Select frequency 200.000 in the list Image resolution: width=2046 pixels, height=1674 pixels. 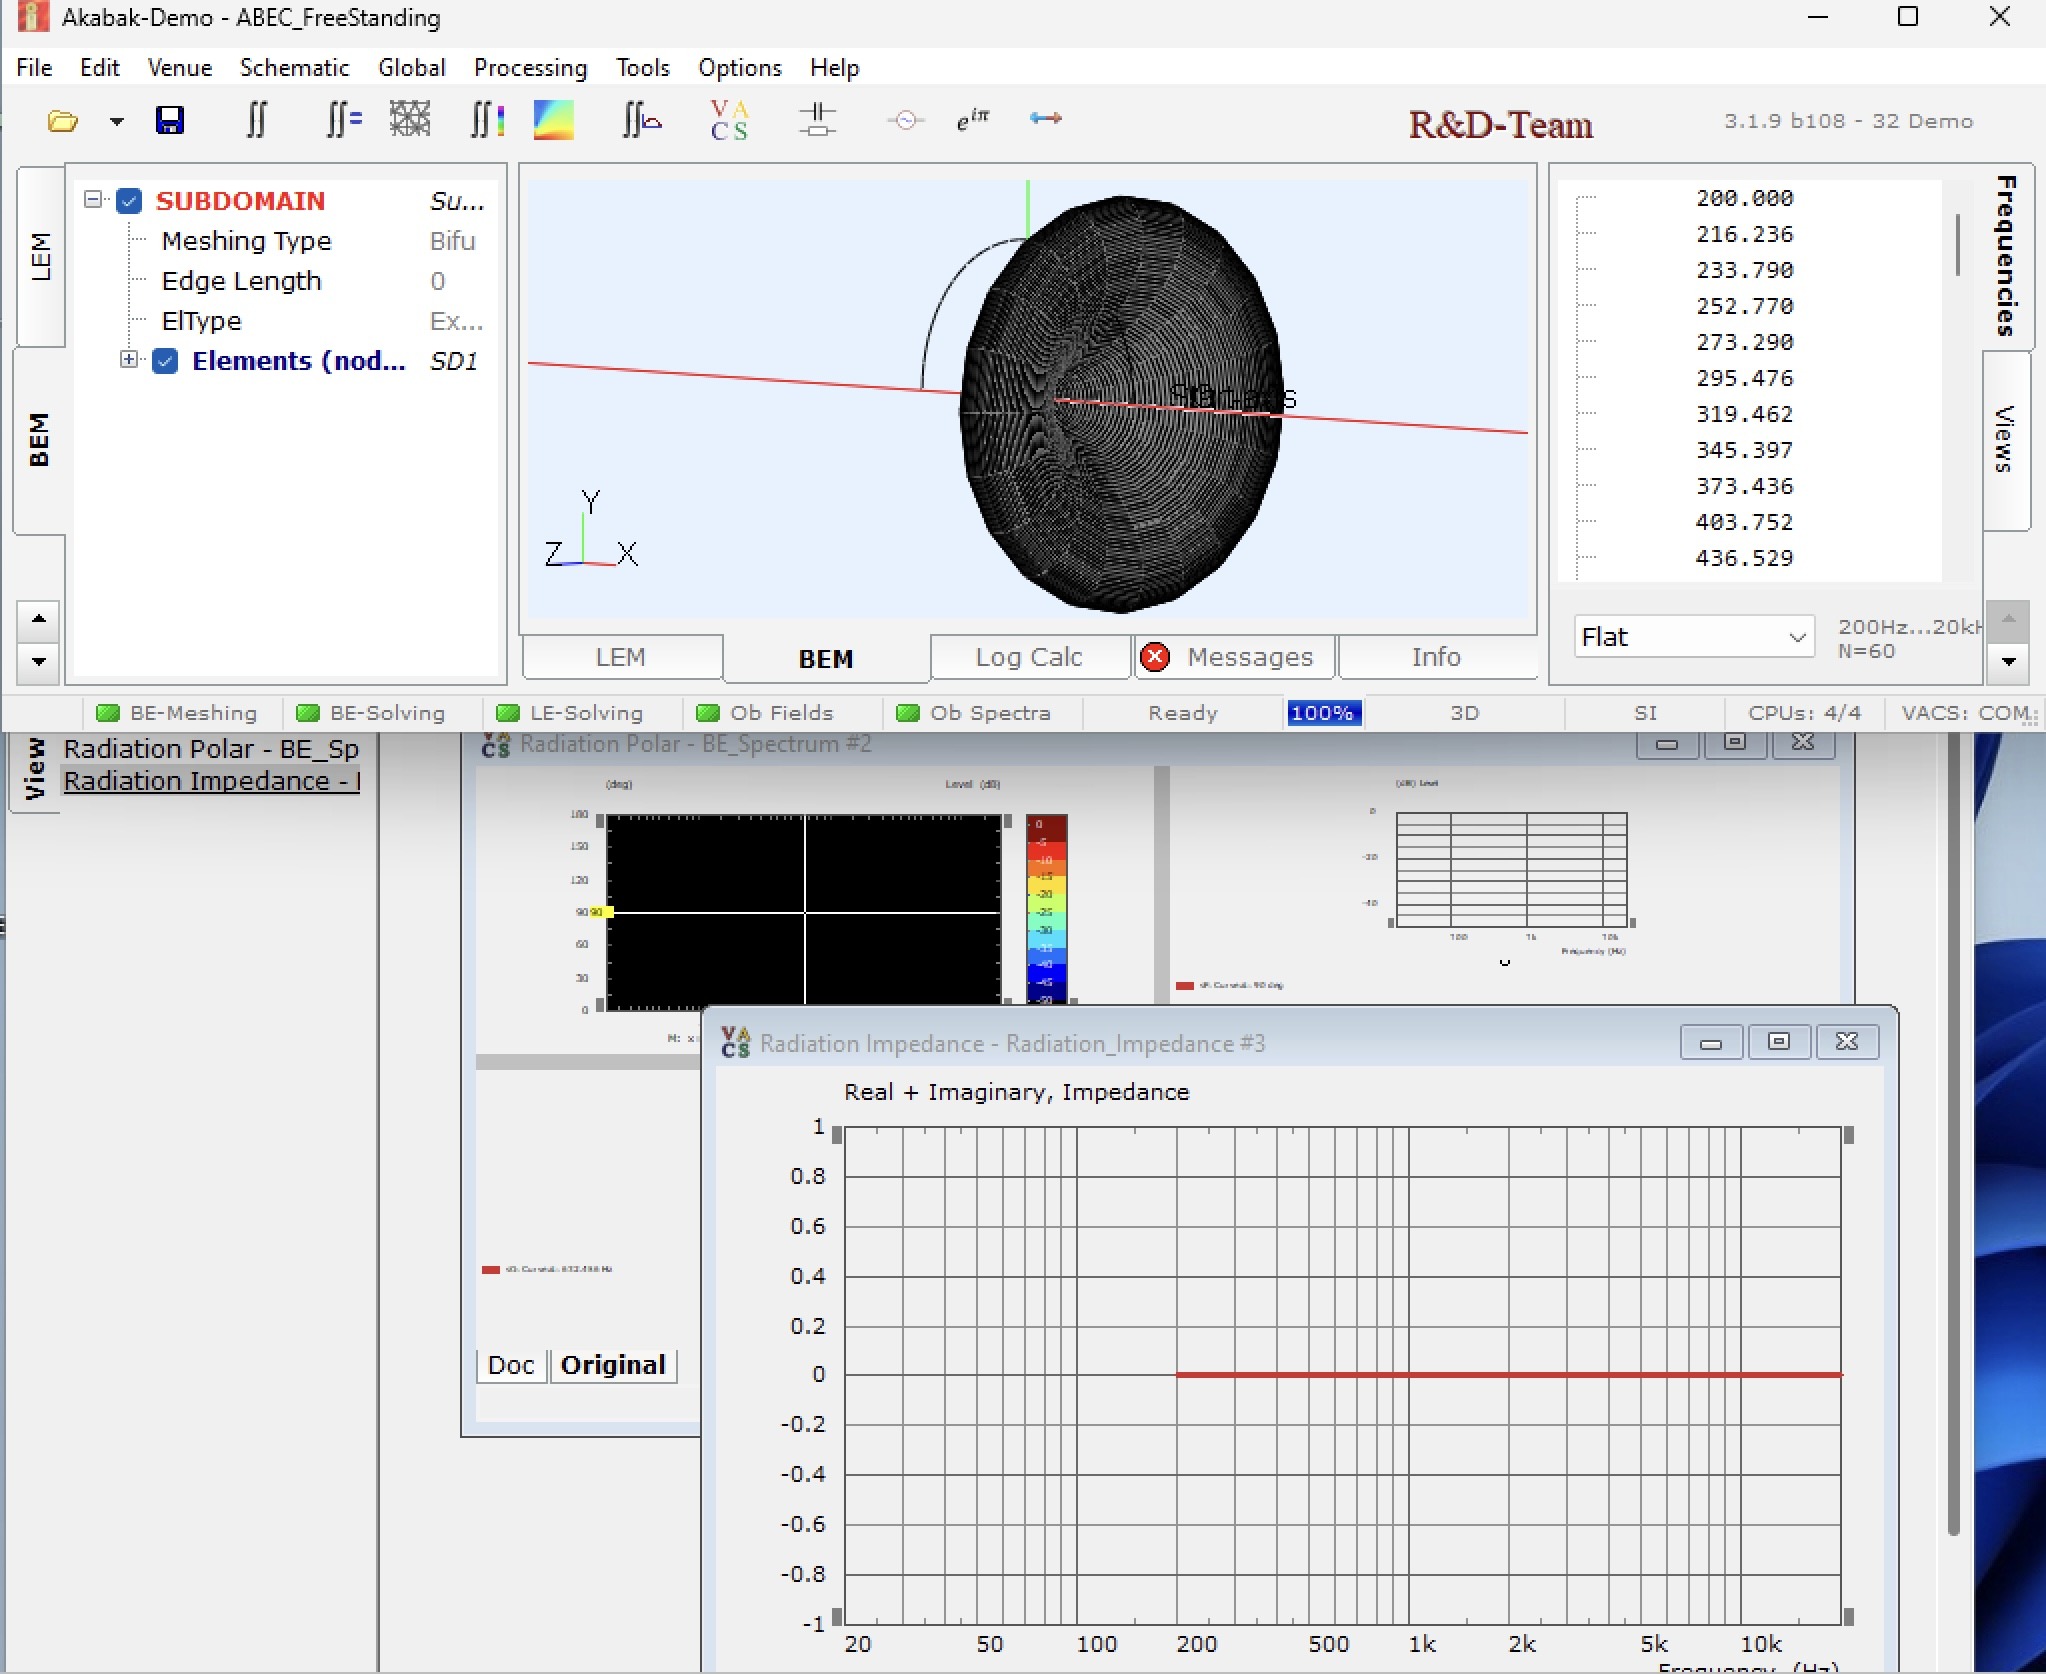coord(1744,198)
